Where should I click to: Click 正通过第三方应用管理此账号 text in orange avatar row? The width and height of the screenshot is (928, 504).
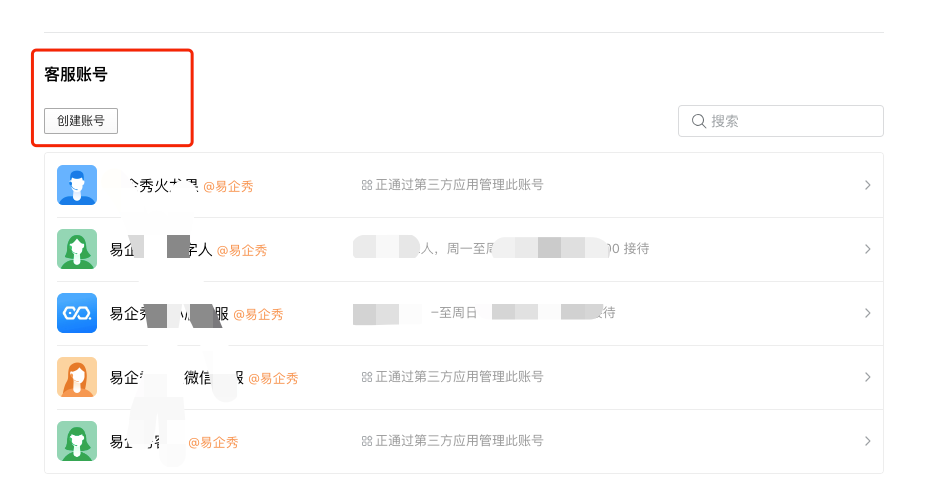point(459,377)
